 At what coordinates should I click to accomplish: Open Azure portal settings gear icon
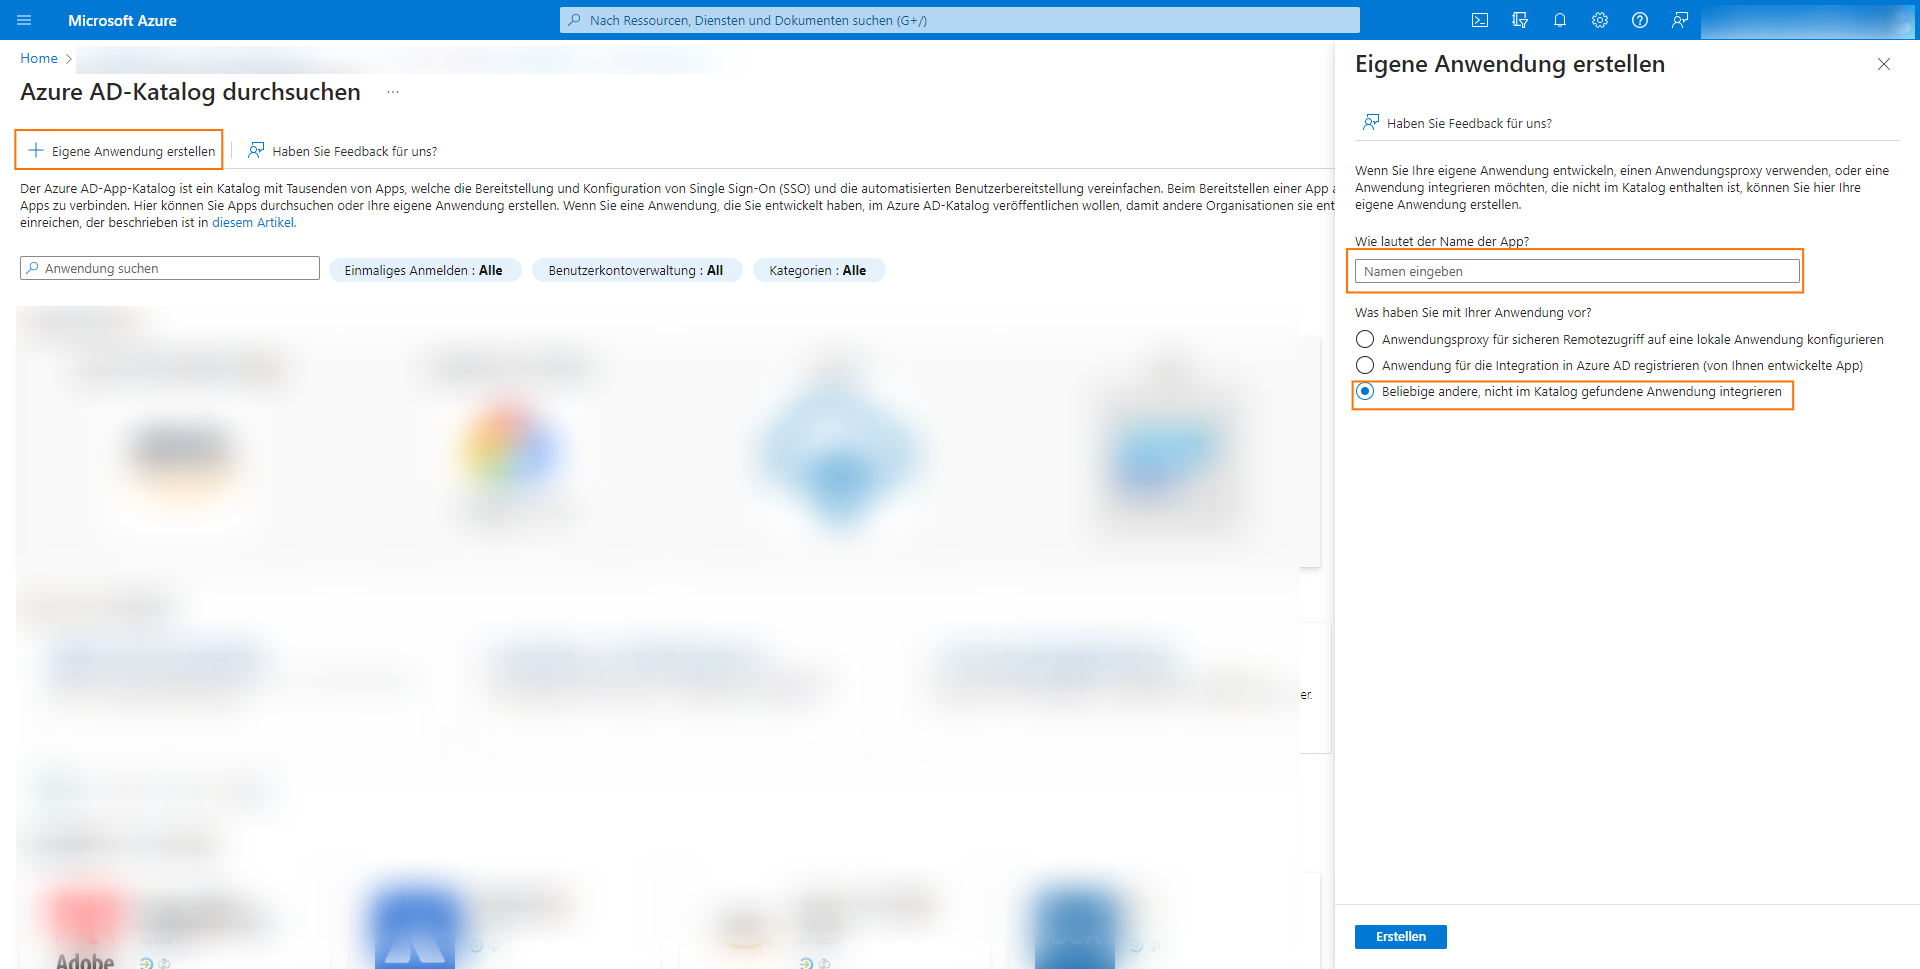[x=1600, y=20]
